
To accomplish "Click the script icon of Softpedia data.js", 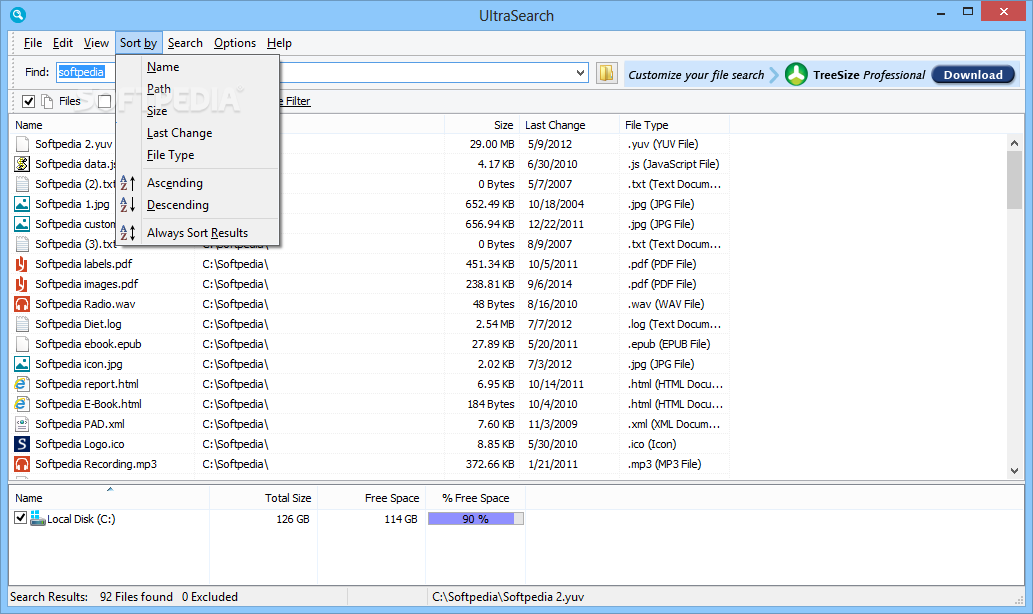I will [x=22, y=163].
